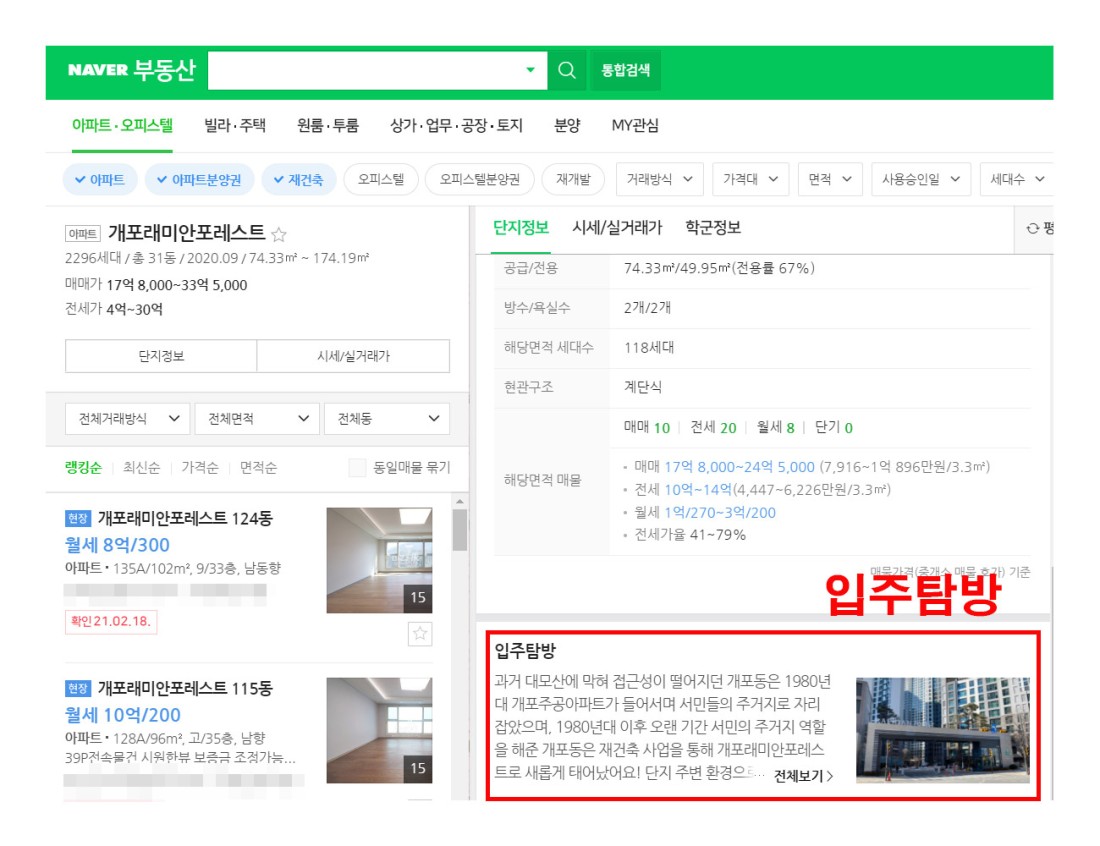The image size is (1100, 846).
Task: Open the 분양 tab
Action: 567,126
